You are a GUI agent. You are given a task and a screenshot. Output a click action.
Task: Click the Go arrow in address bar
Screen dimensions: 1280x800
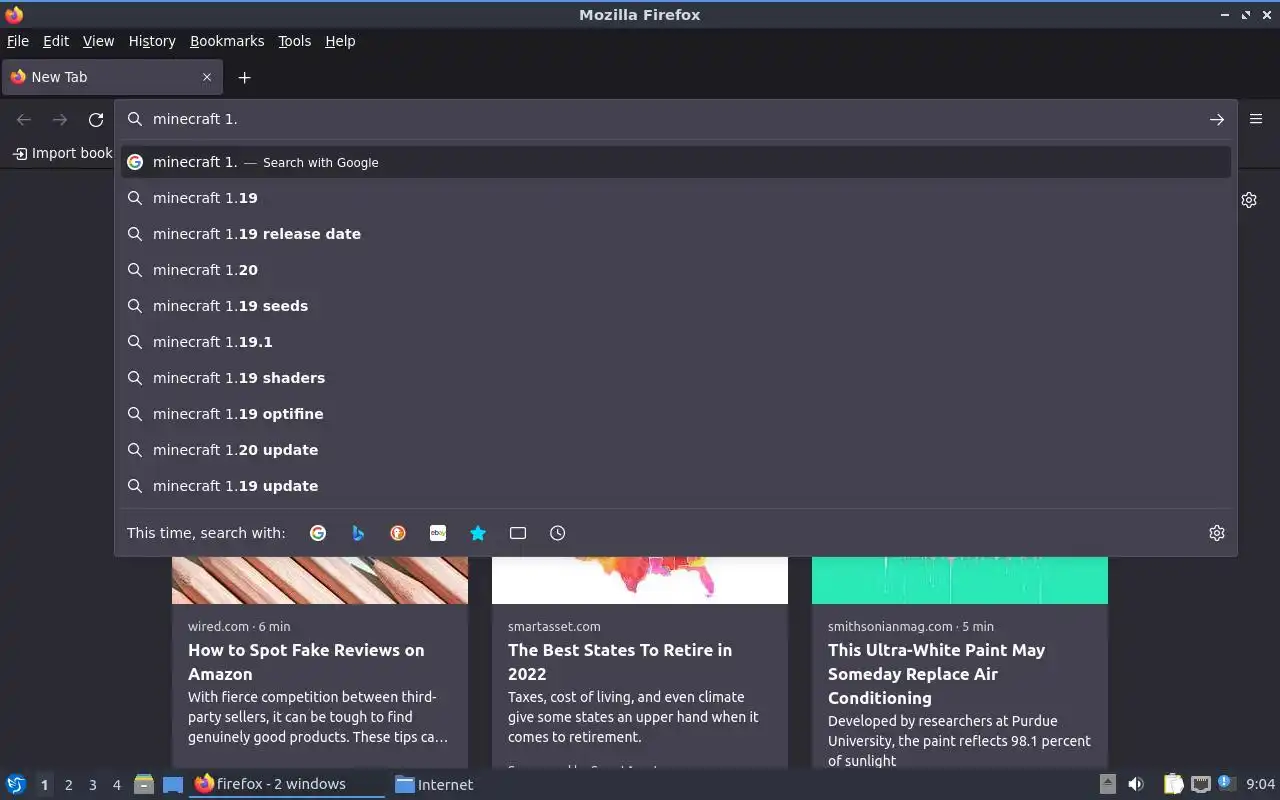tap(1216, 119)
